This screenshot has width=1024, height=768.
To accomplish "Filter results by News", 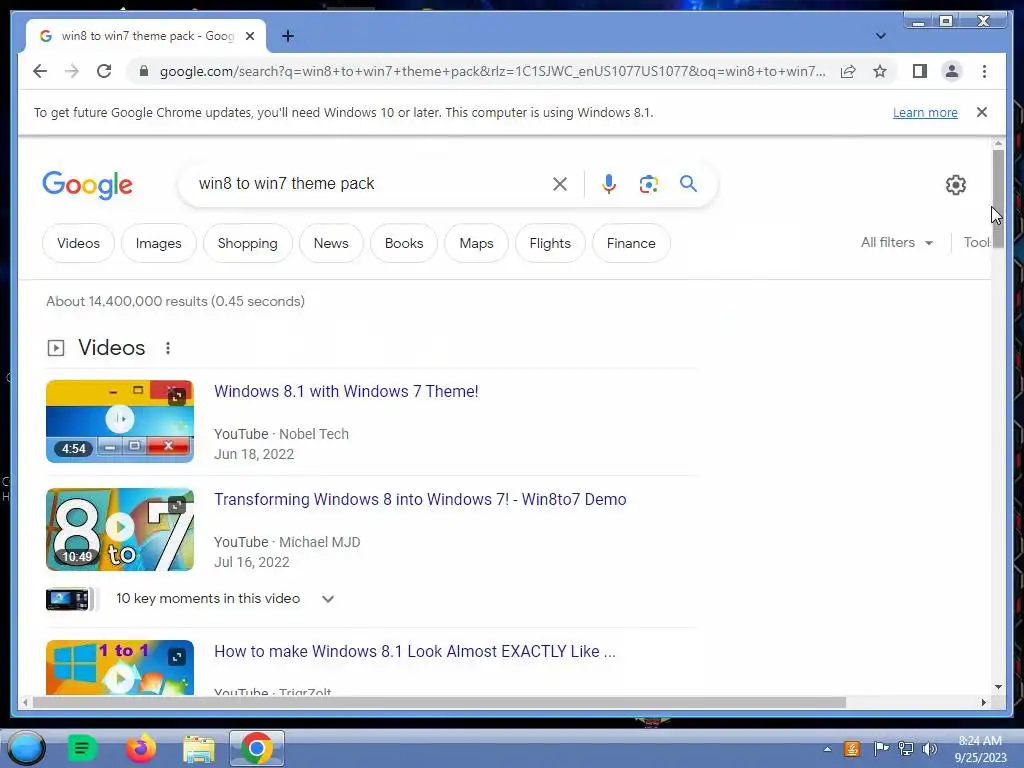I will [331, 243].
